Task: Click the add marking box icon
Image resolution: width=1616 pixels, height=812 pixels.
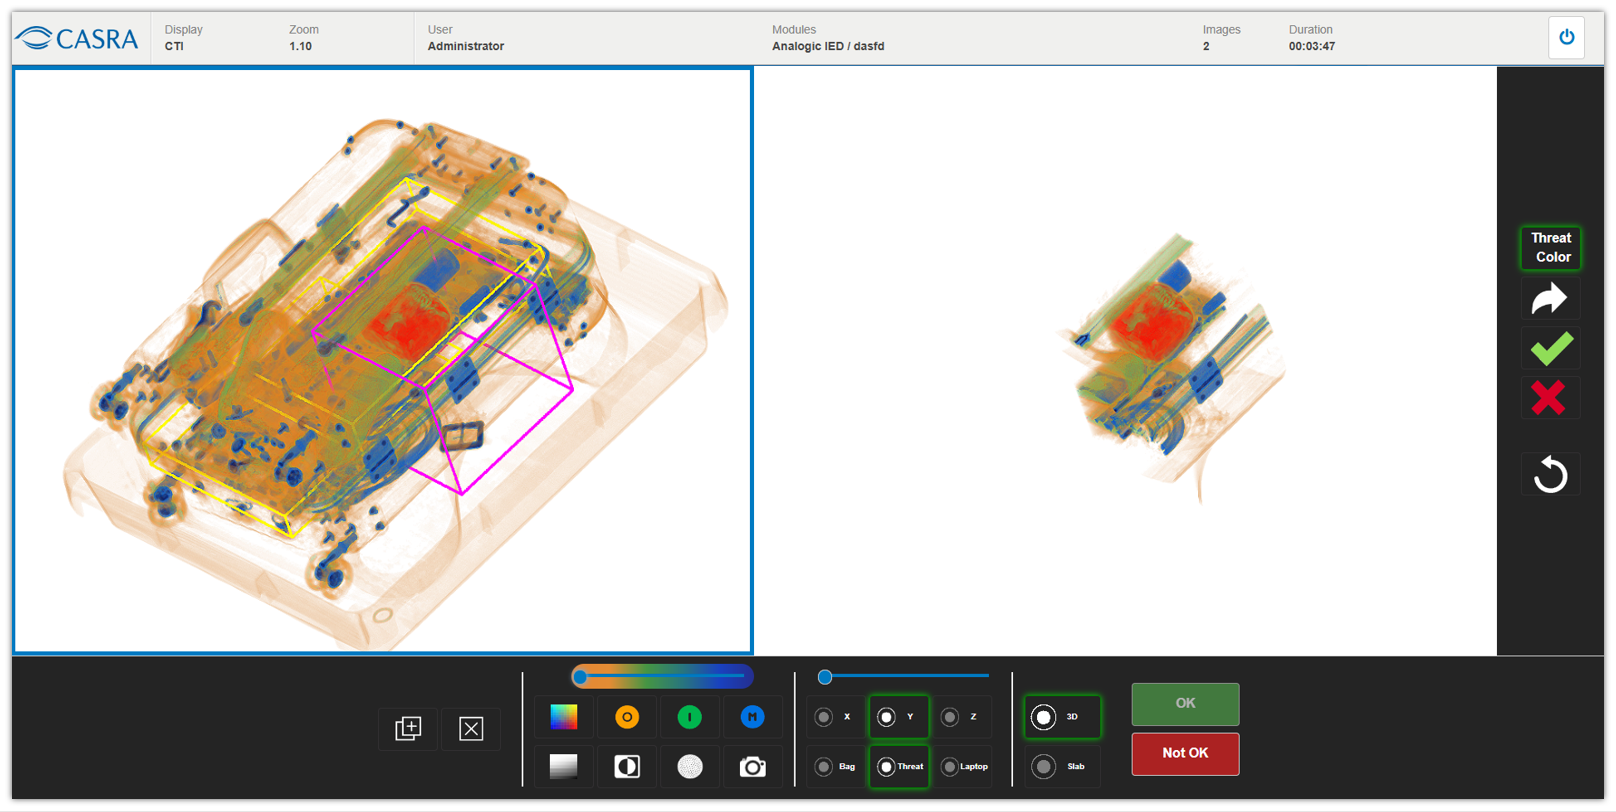Action: point(408,728)
